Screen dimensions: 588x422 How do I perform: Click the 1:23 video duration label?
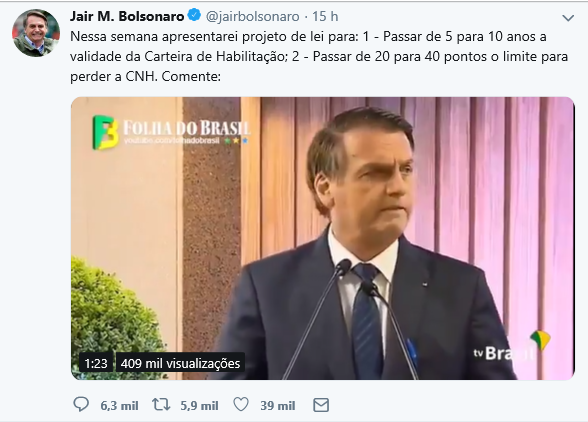coord(96,363)
